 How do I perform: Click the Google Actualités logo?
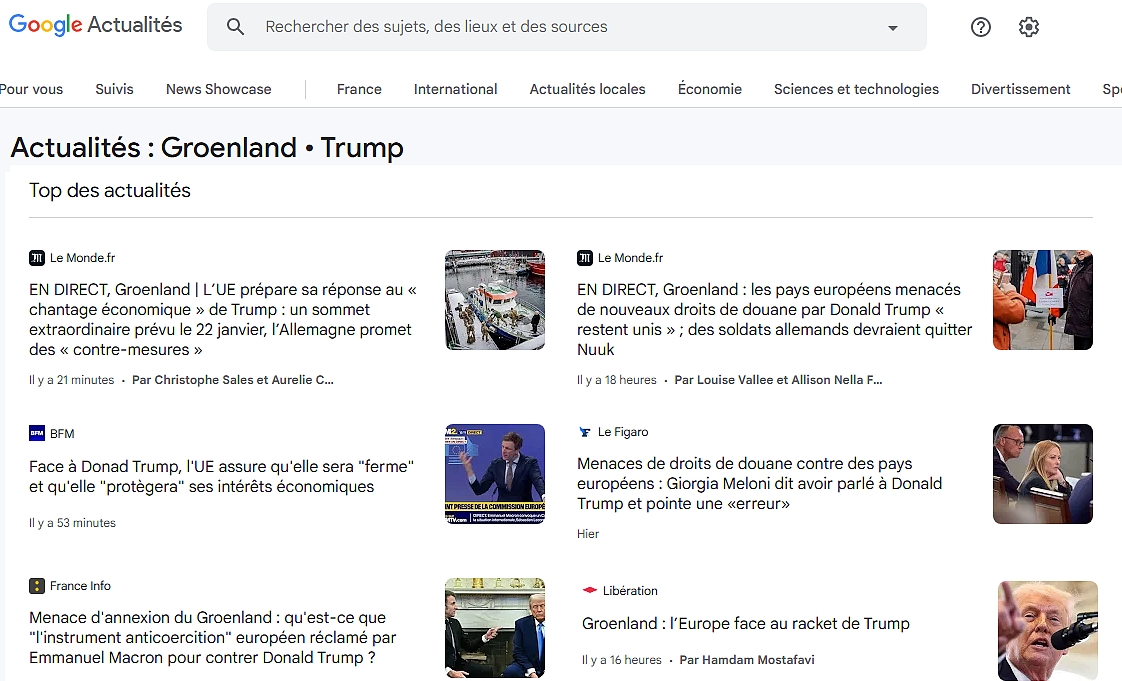click(x=96, y=26)
